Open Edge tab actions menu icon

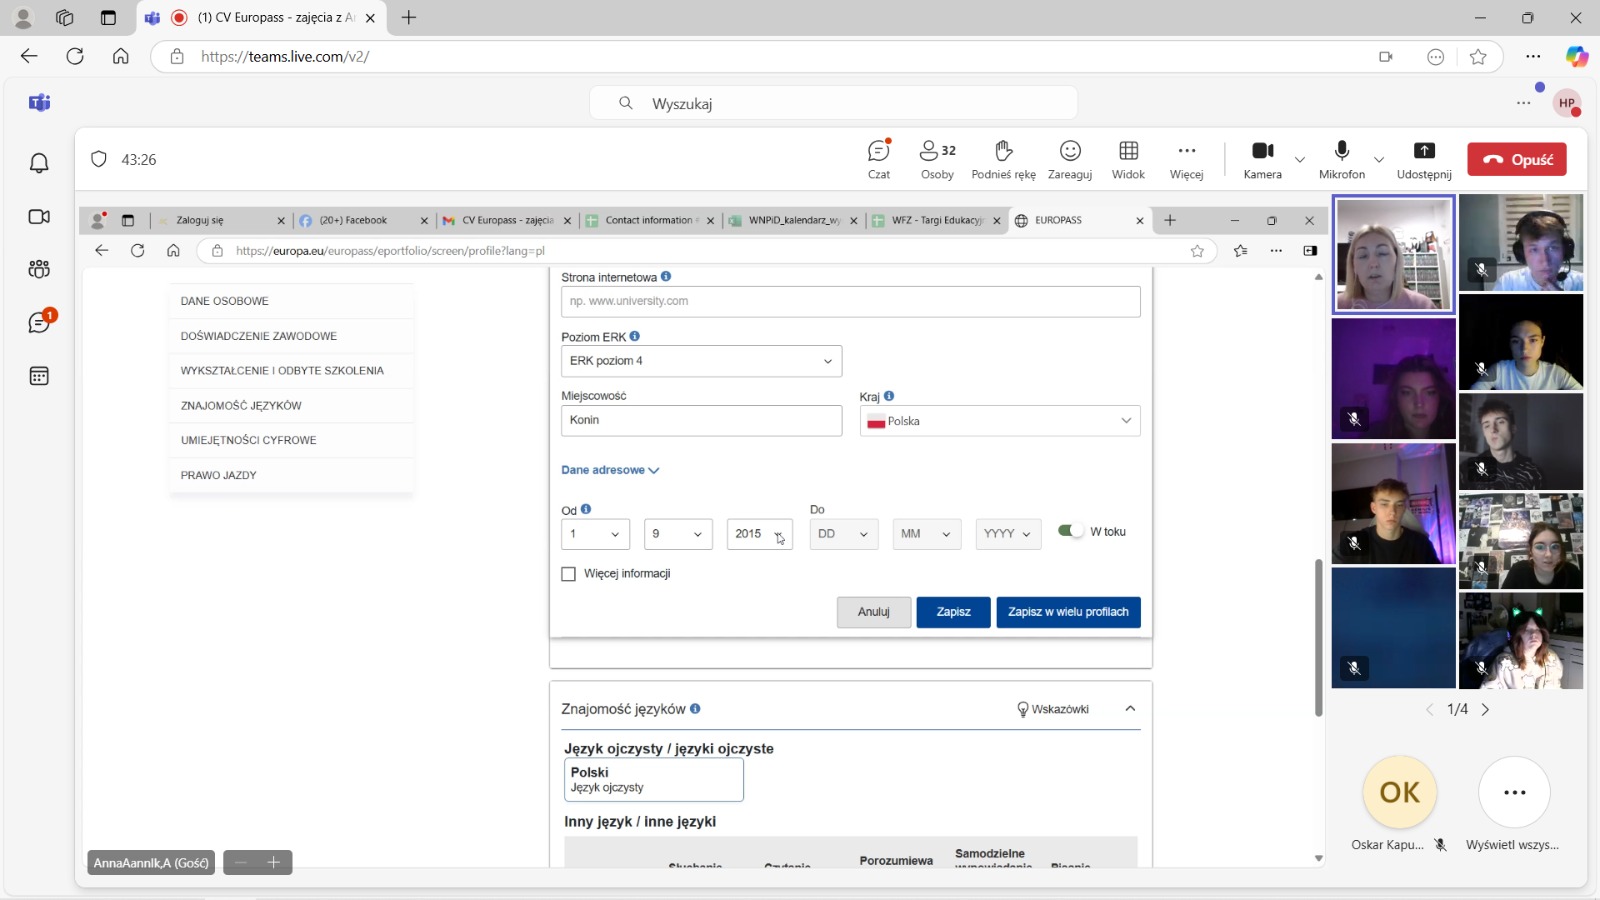click(x=109, y=17)
